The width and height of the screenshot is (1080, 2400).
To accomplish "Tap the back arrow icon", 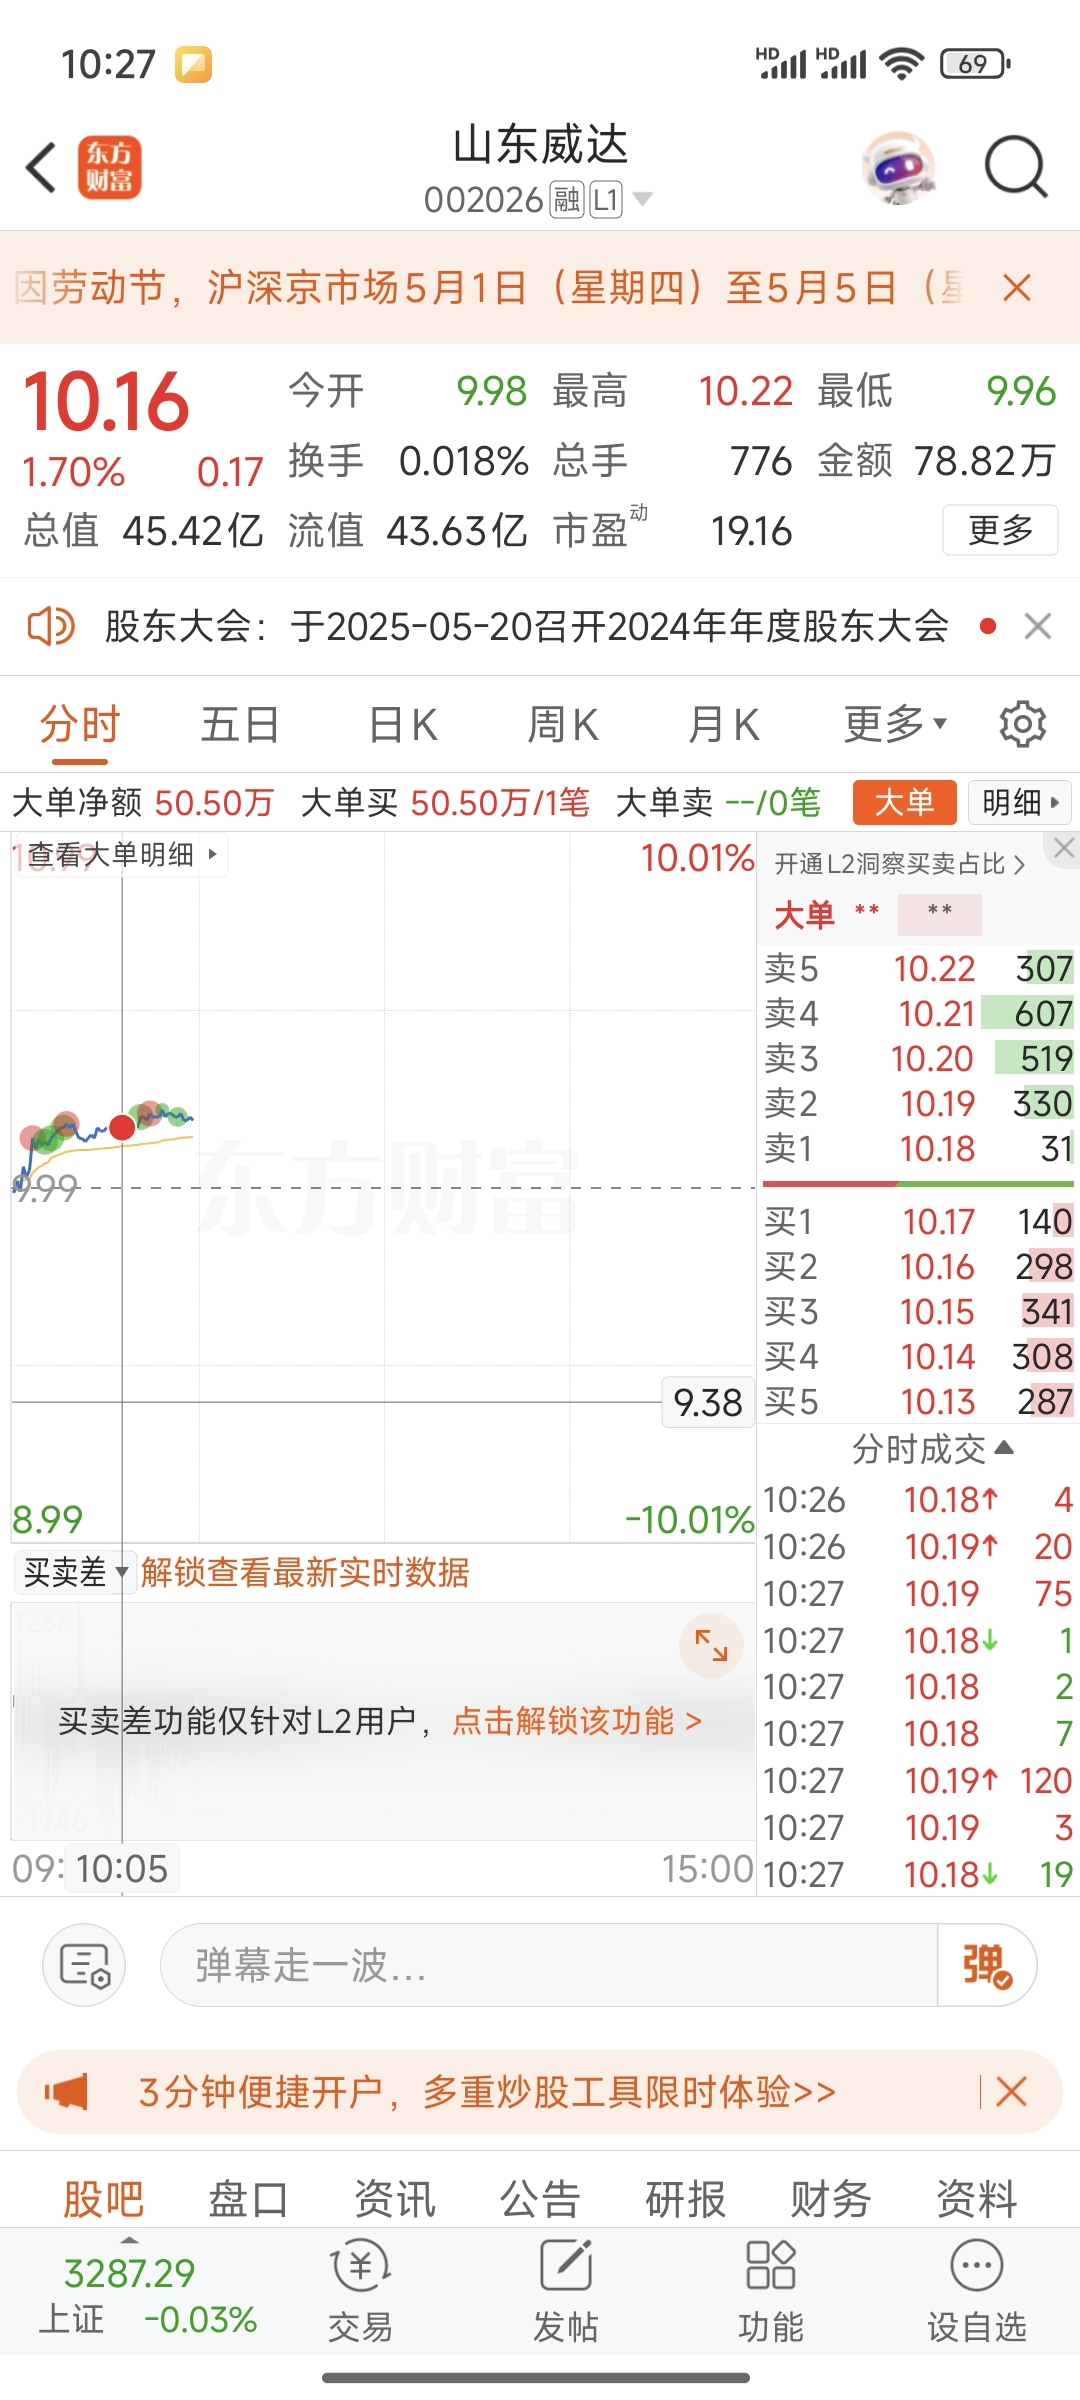I will click(x=41, y=167).
